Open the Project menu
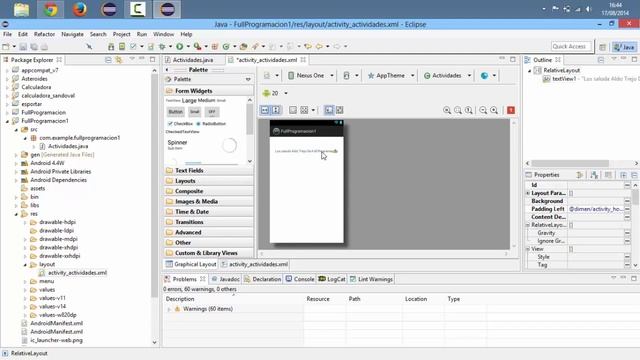Viewport: 640px width, 360px height. tap(121, 34)
